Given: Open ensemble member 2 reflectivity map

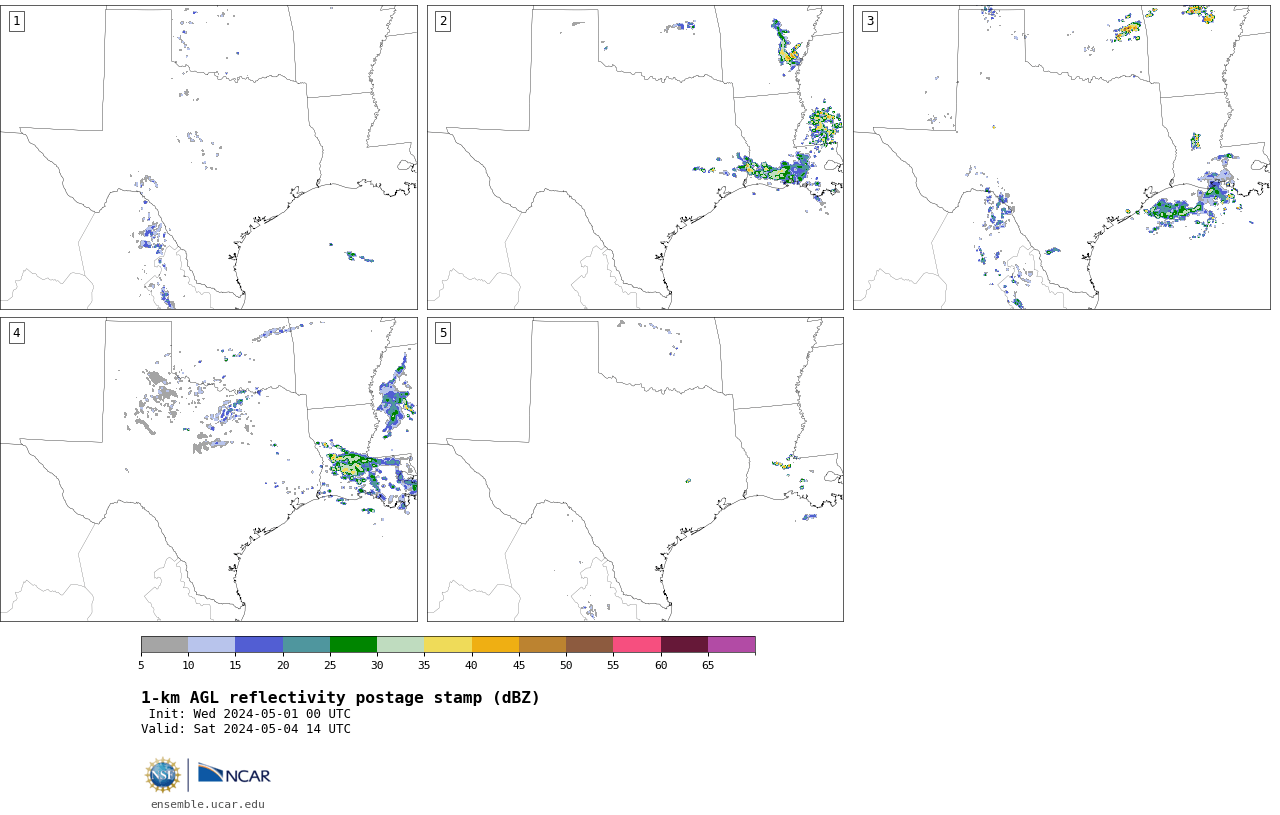Looking at the screenshot, I should pyautogui.click(x=635, y=157).
